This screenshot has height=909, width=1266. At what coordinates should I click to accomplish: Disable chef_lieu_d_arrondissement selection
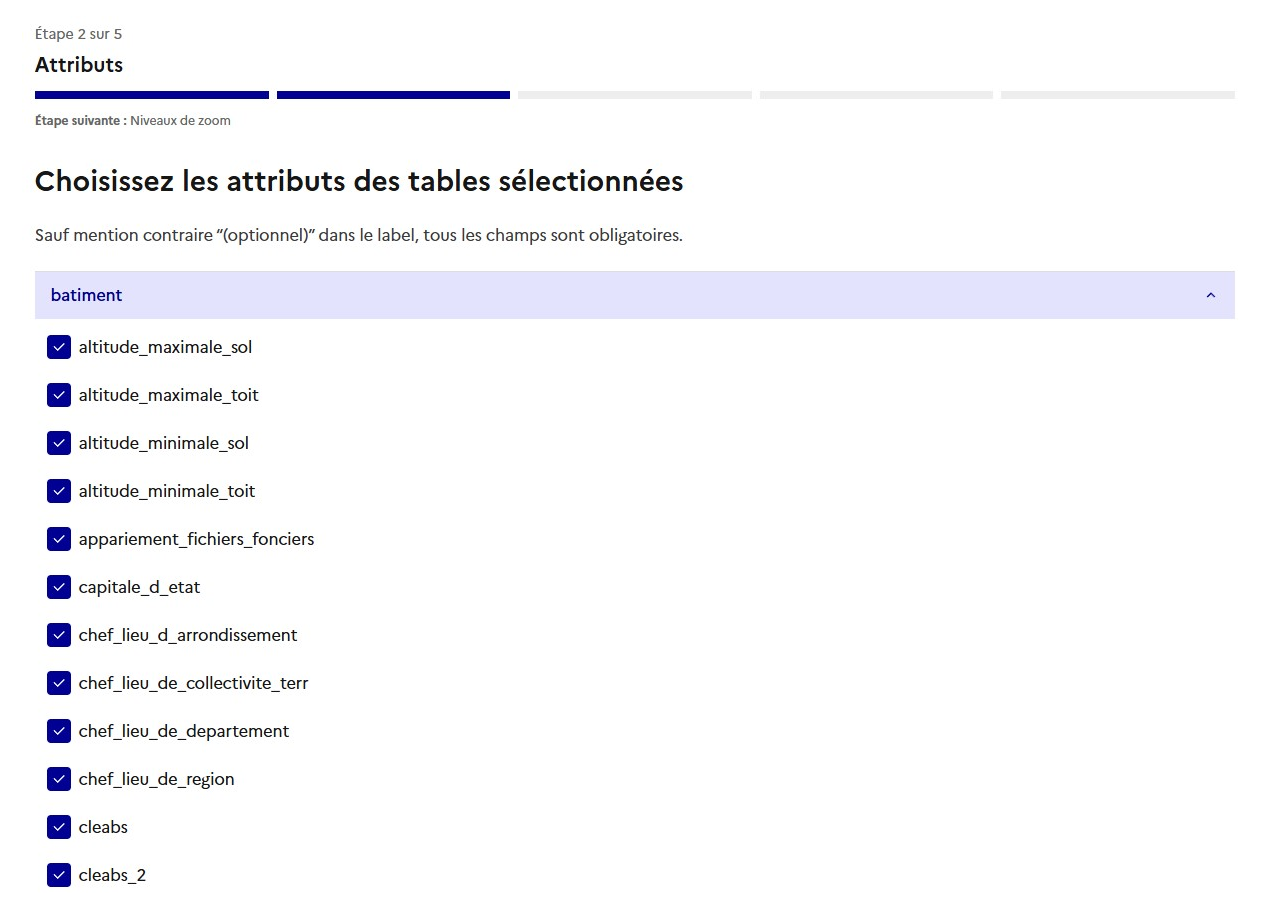[x=59, y=635]
